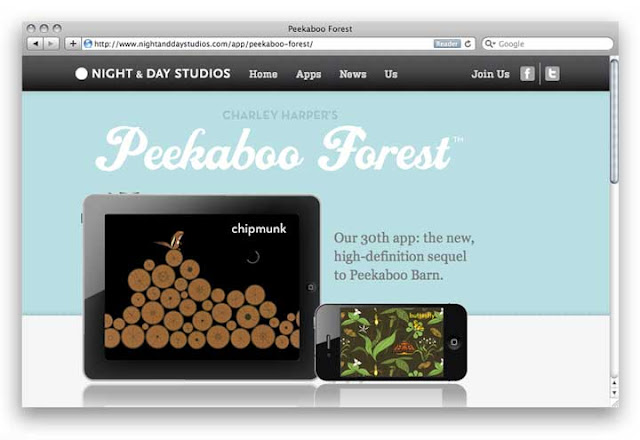Toggle the Reader button in address bar
Image resolution: width=640 pixels, height=440 pixels.
click(x=447, y=44)
